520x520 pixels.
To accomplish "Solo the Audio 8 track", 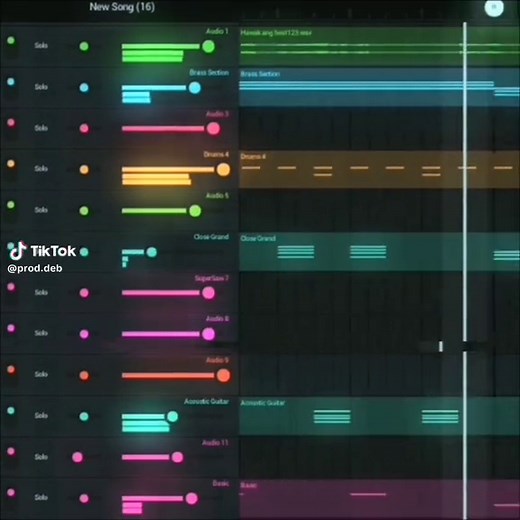I will (x=41, y=333).
